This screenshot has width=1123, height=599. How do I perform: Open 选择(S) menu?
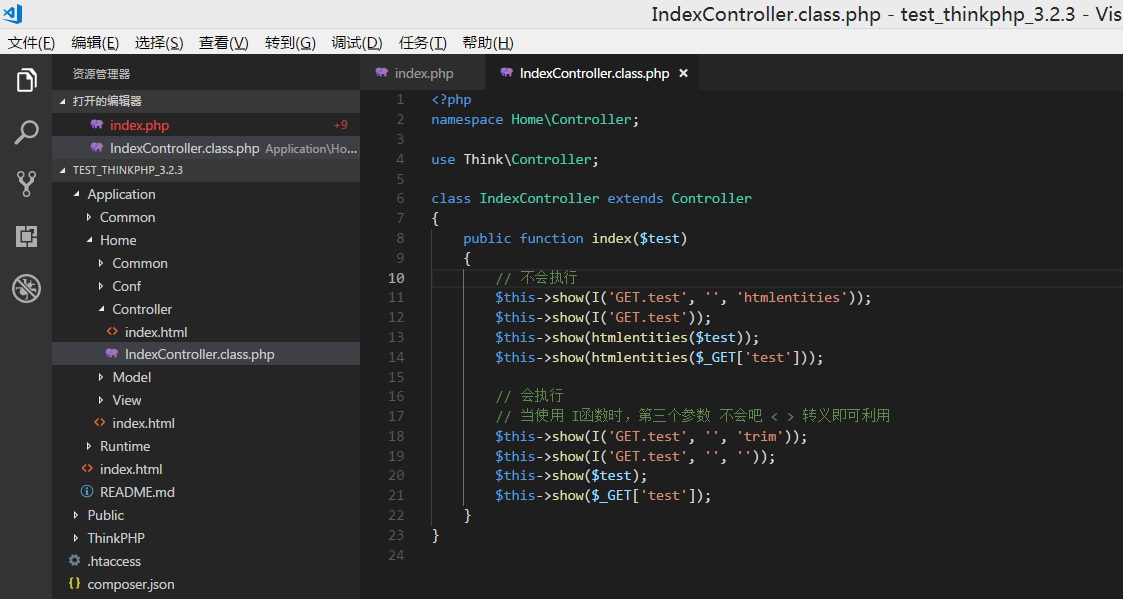(x=159, y=43)
